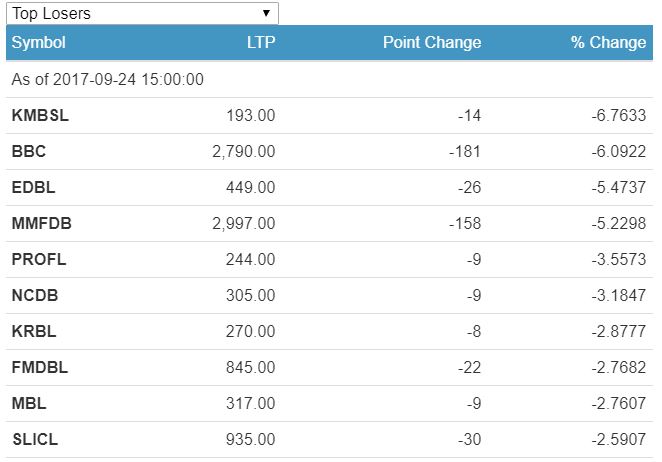Open the Top Losers dropdown
The width and height of the screenshot is (662, 462).
pos(141,13)
